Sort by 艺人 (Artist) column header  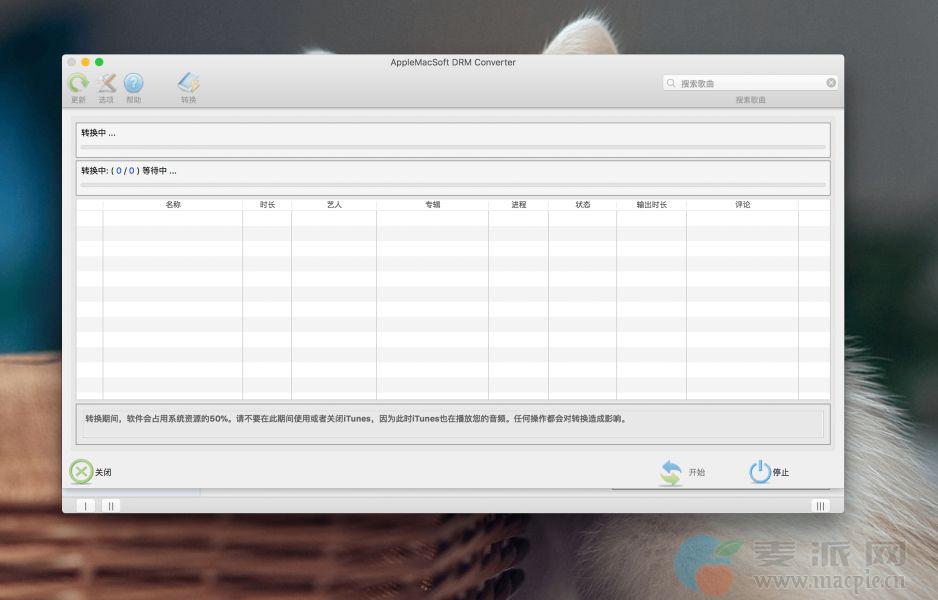coord(334,205)
